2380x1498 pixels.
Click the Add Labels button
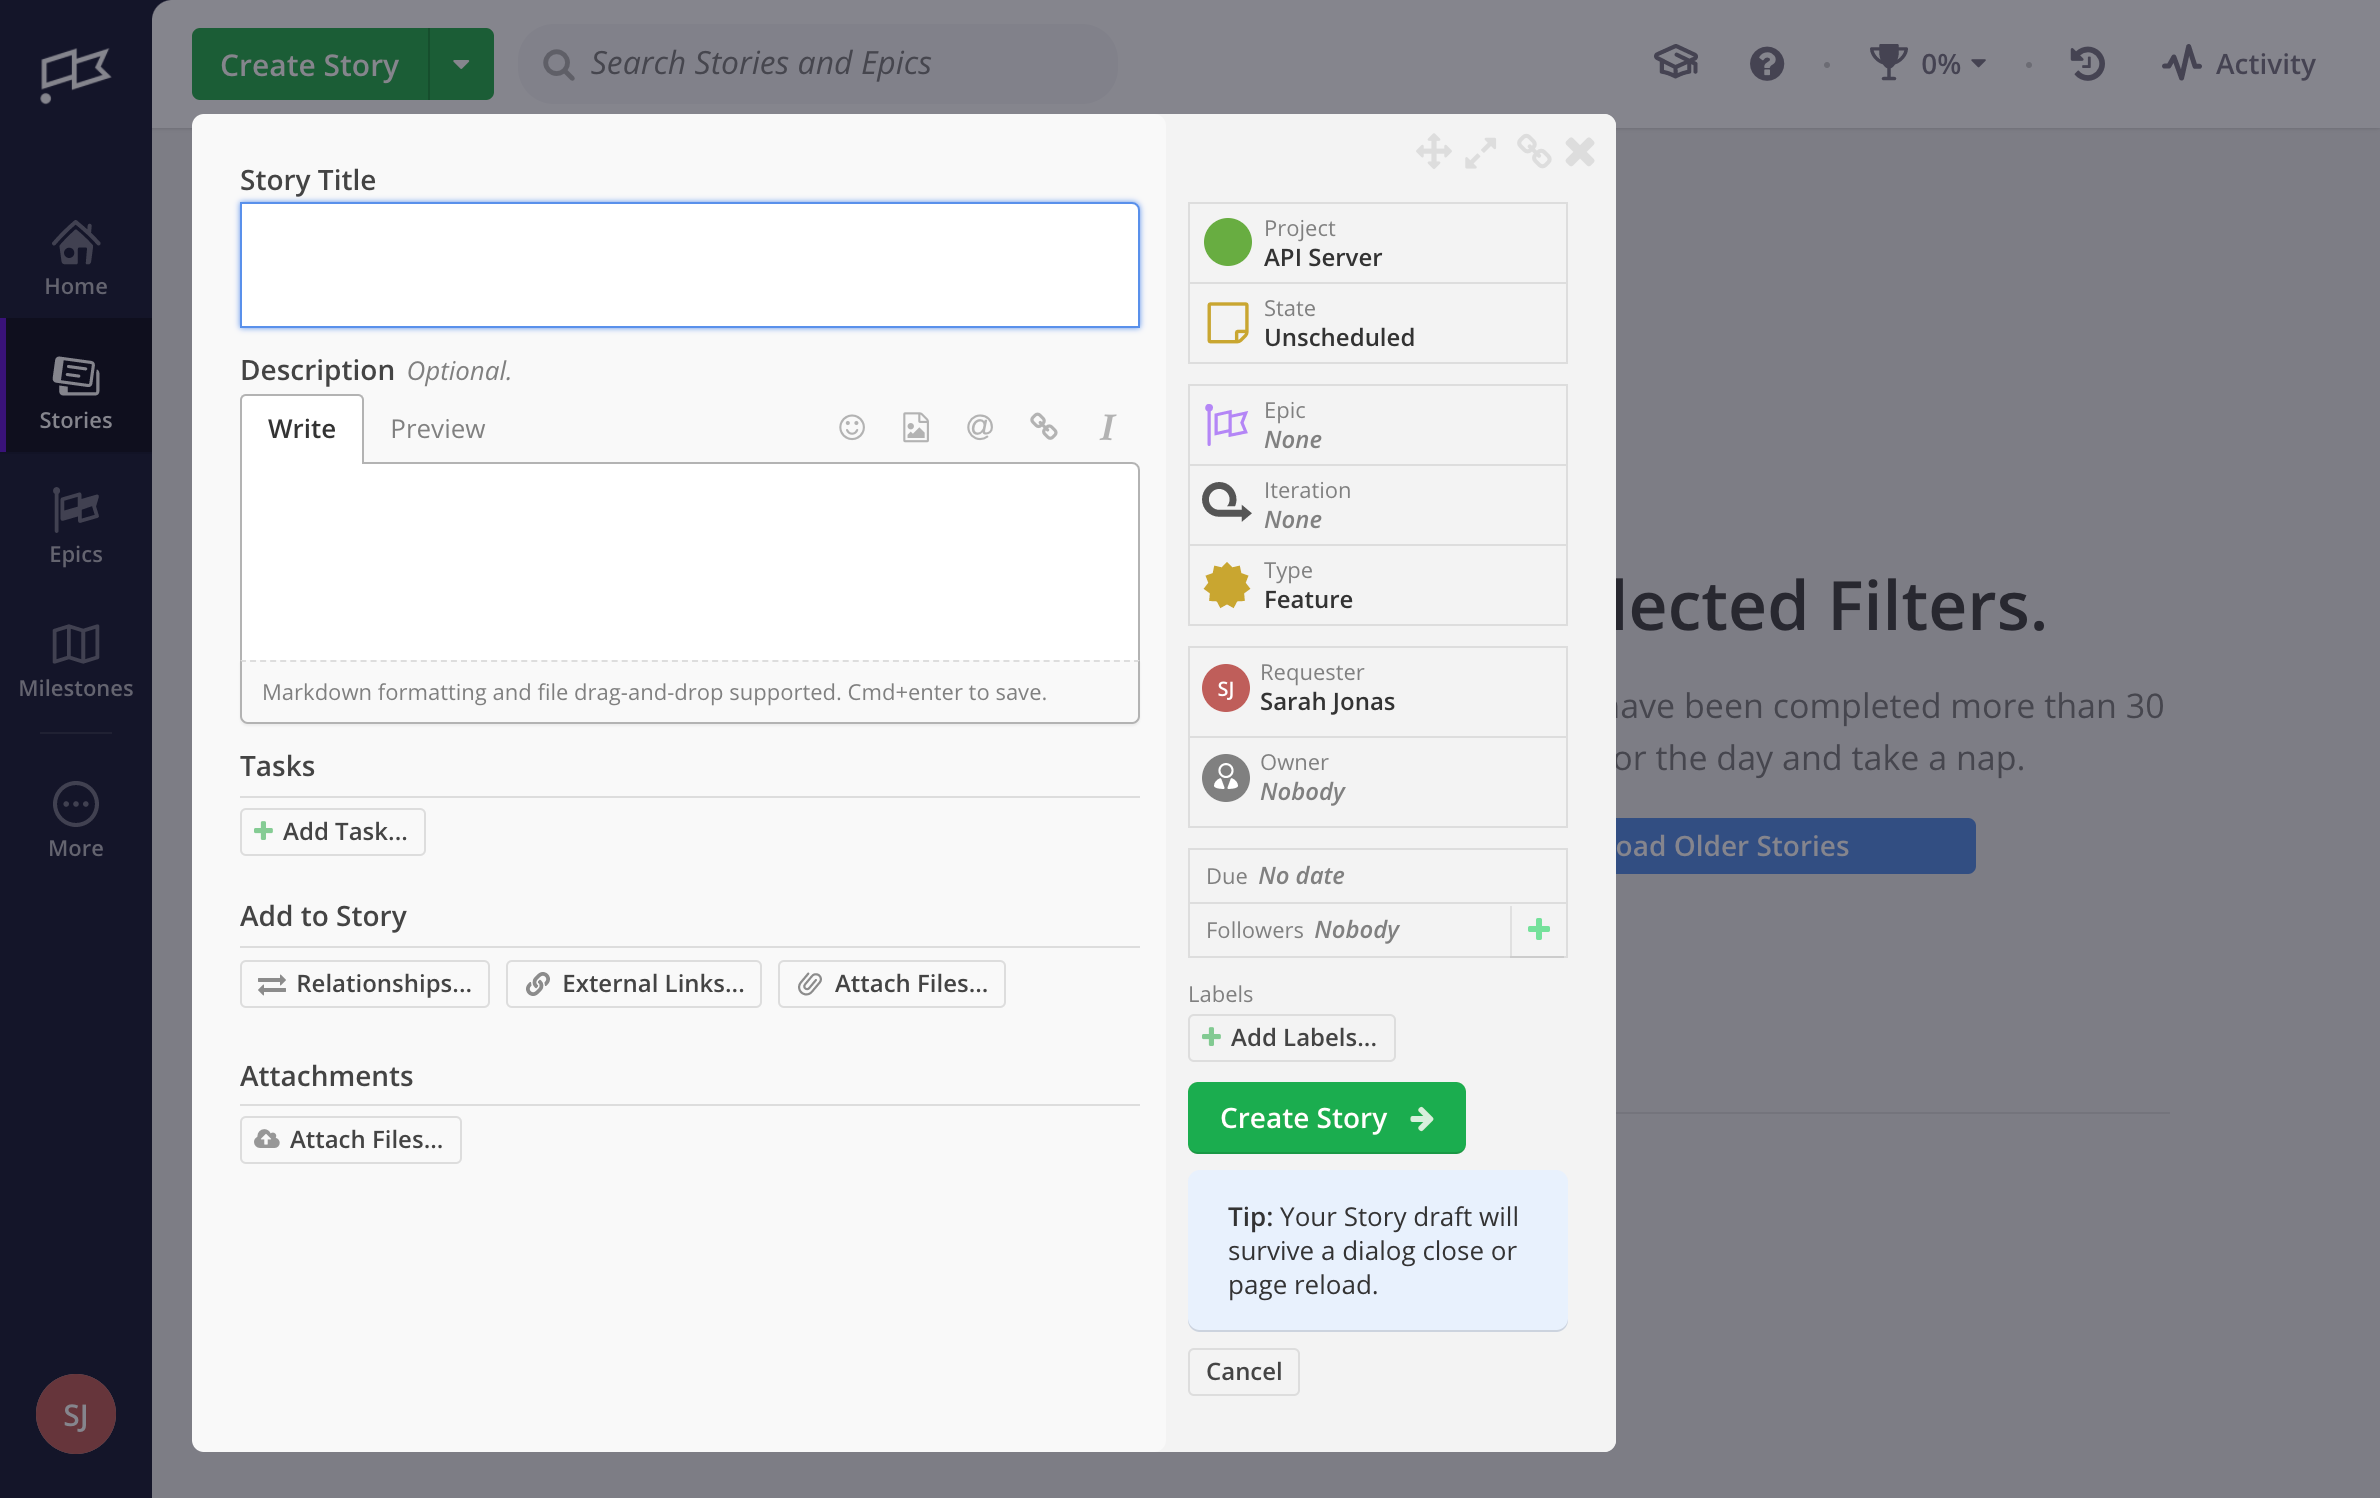click(x=1289, y=1037)
